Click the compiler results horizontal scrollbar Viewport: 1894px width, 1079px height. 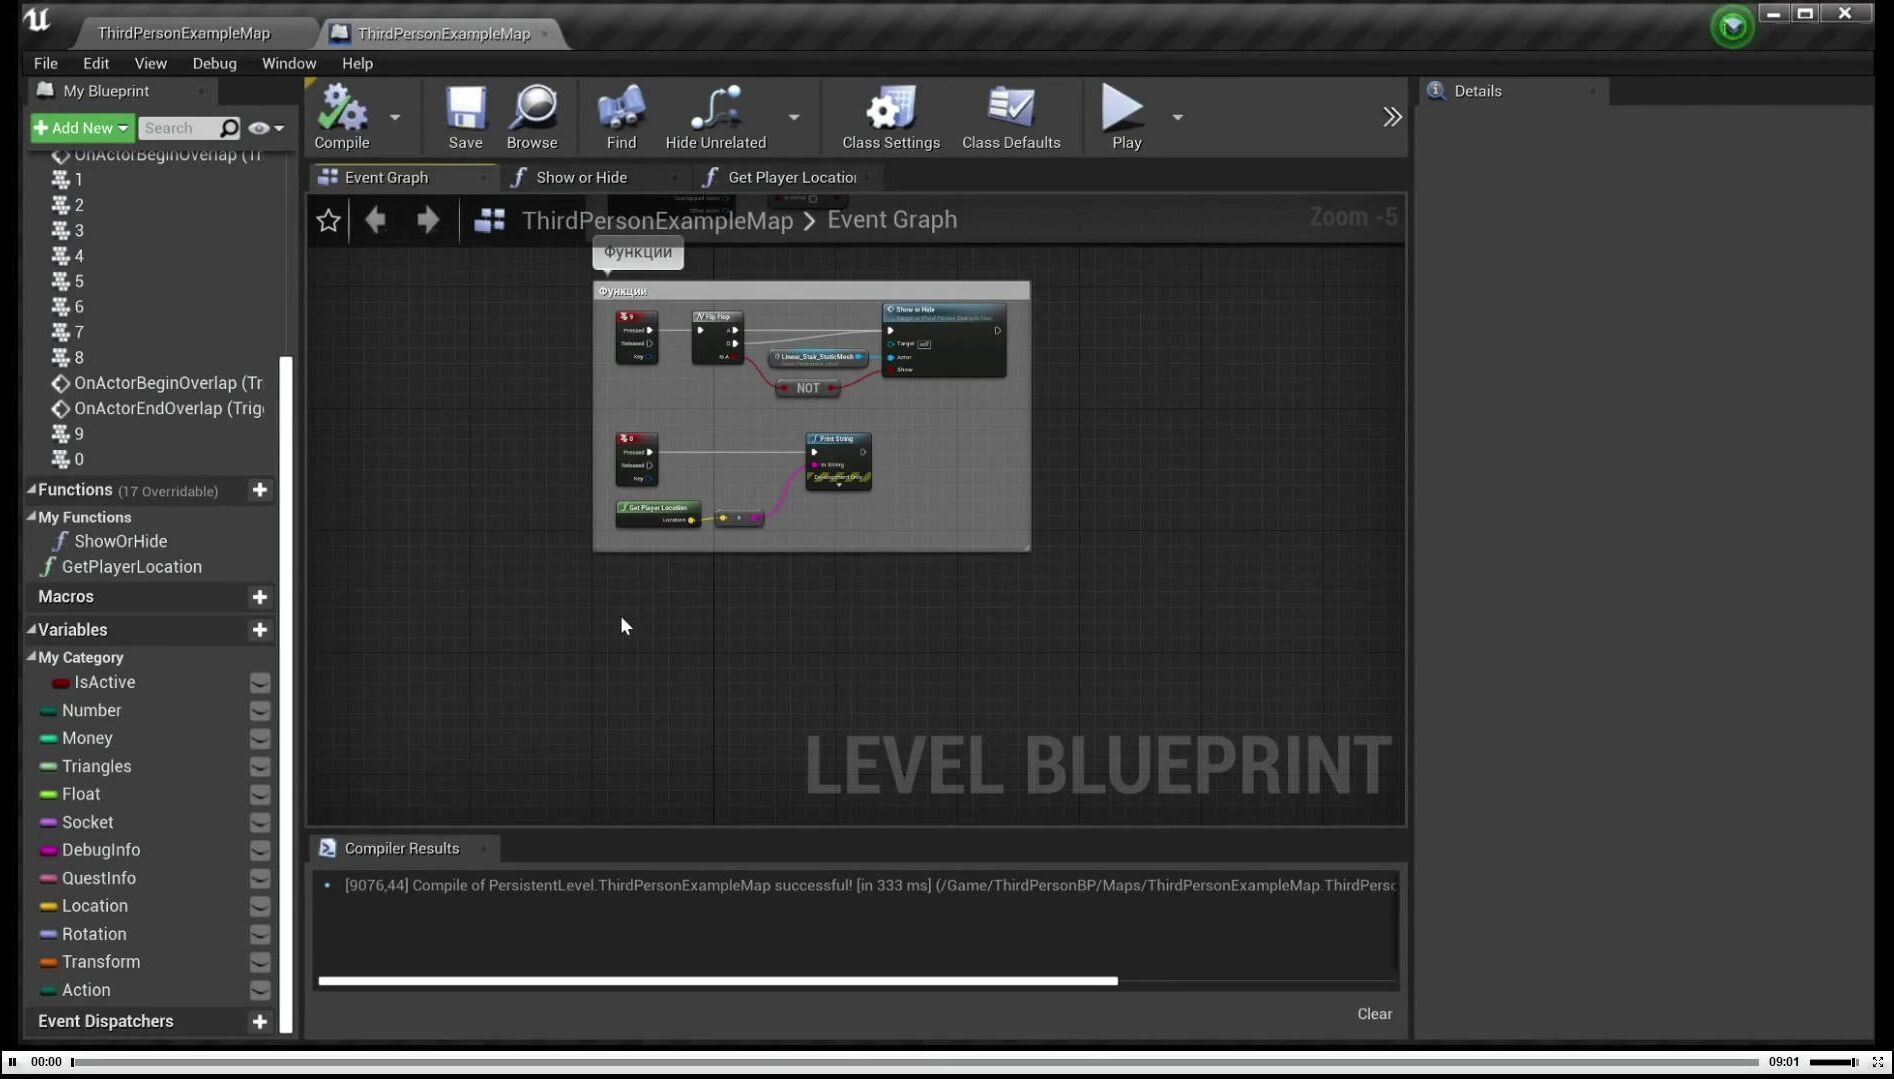pyautogui.click(x=718, y=981)
